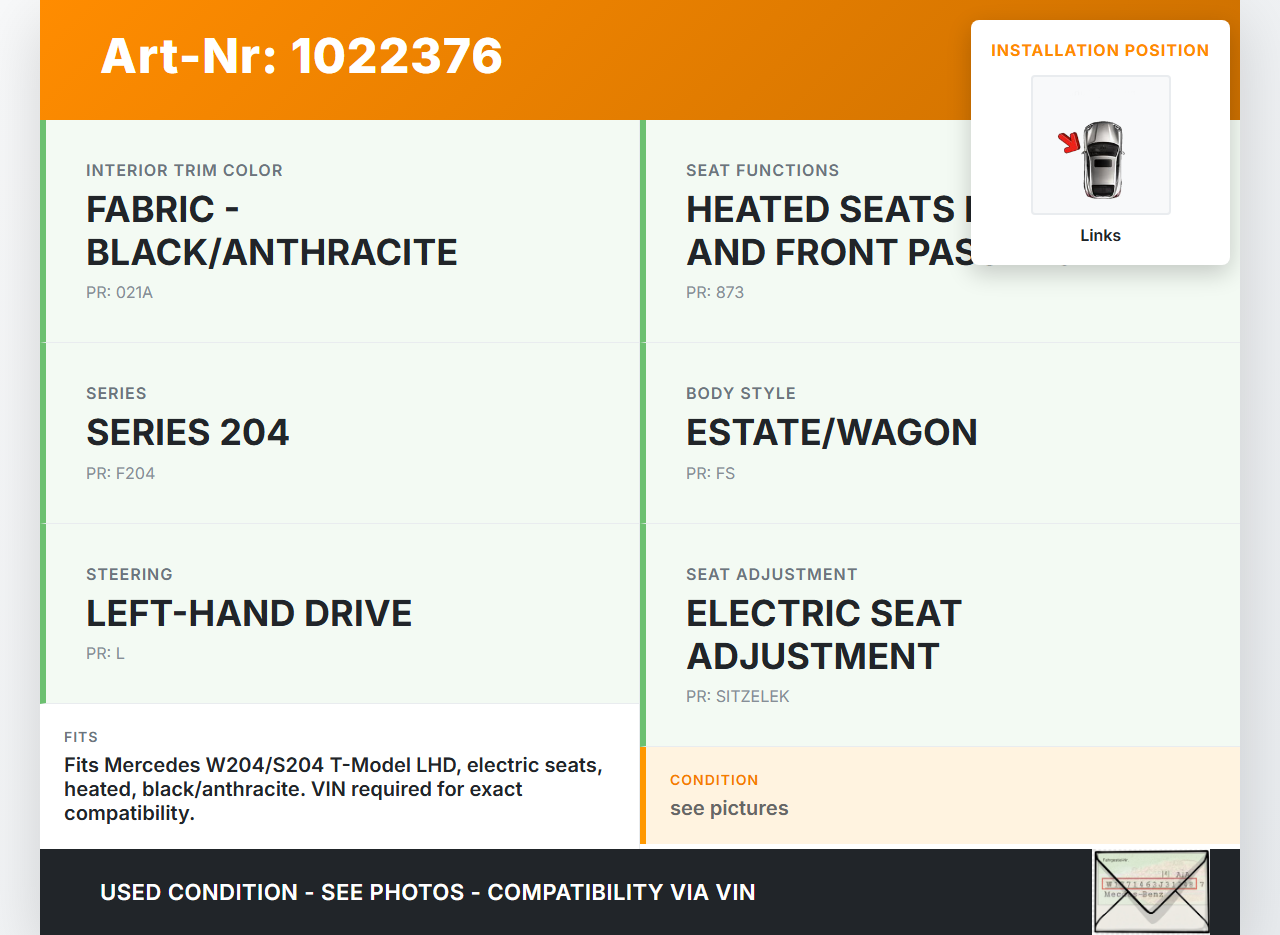
Task: Click the PR: 021A code
Action: tap(119, 293)
